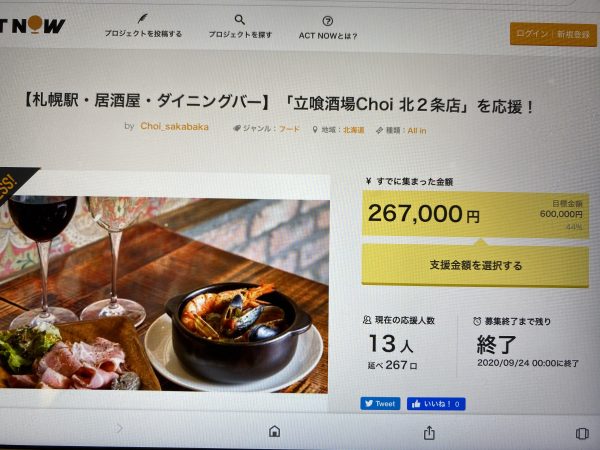The width and height of the screenshot is (600, 450).
Task: Click the 支援金額を選択する button
Action: point(475,265)
